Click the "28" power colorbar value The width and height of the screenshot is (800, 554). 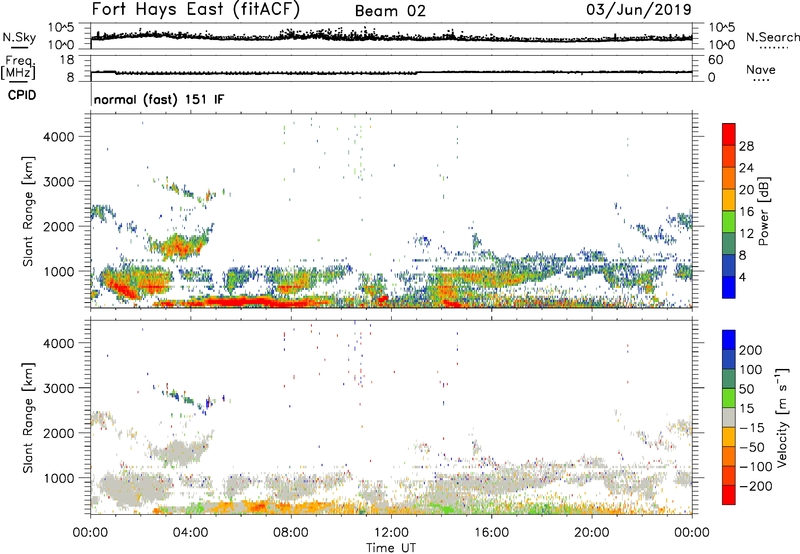(x=746, y=146)
